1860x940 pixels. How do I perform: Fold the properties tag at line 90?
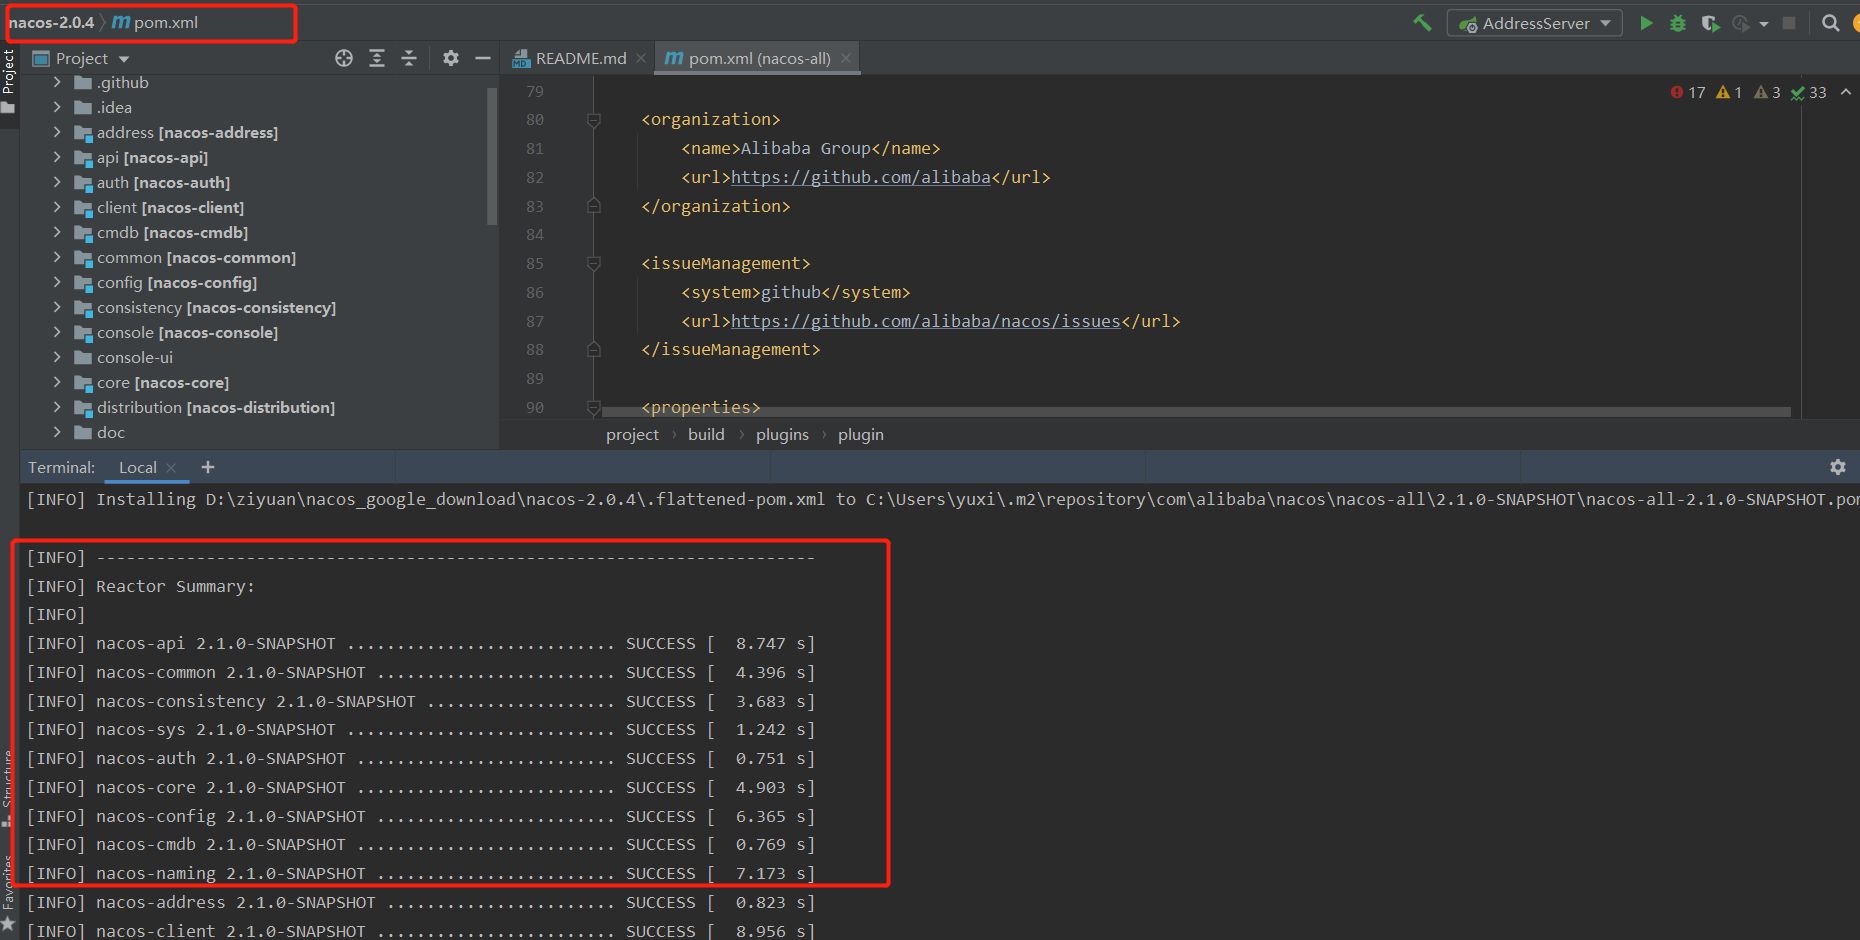594,407
